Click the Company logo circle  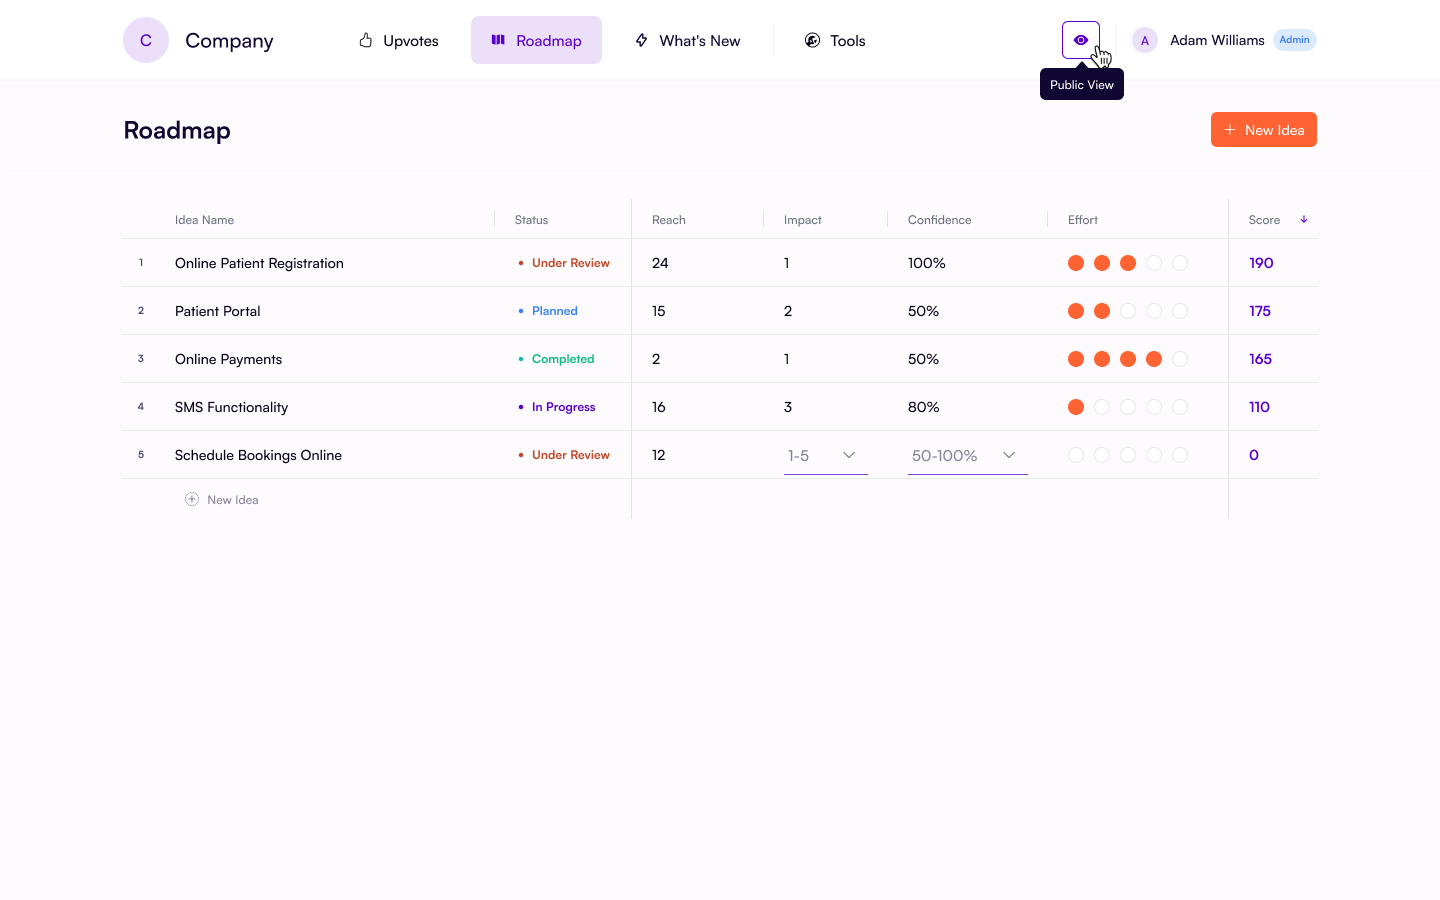[x=145, y=40]
